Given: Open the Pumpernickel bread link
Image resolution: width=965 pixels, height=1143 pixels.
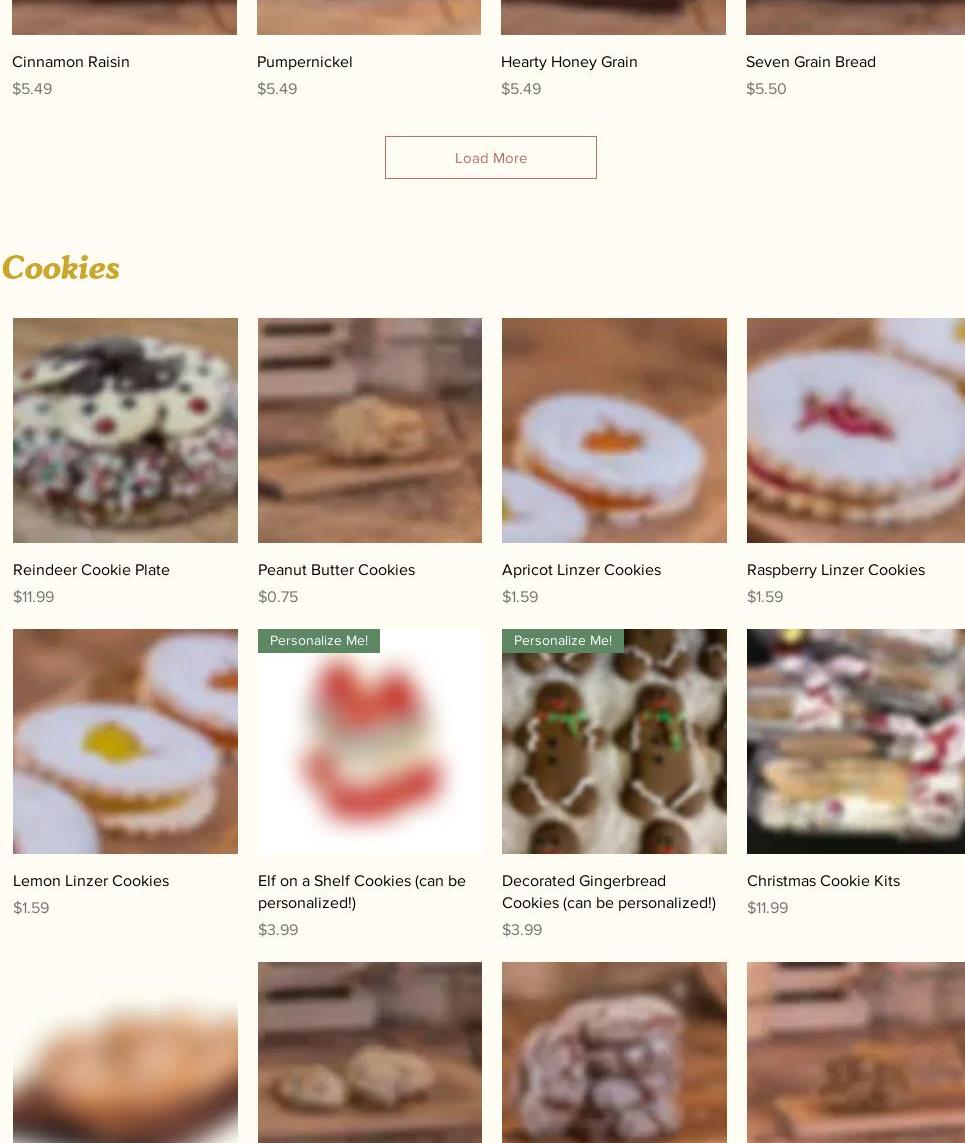Looking at the screenshot, I should (305, 62).
